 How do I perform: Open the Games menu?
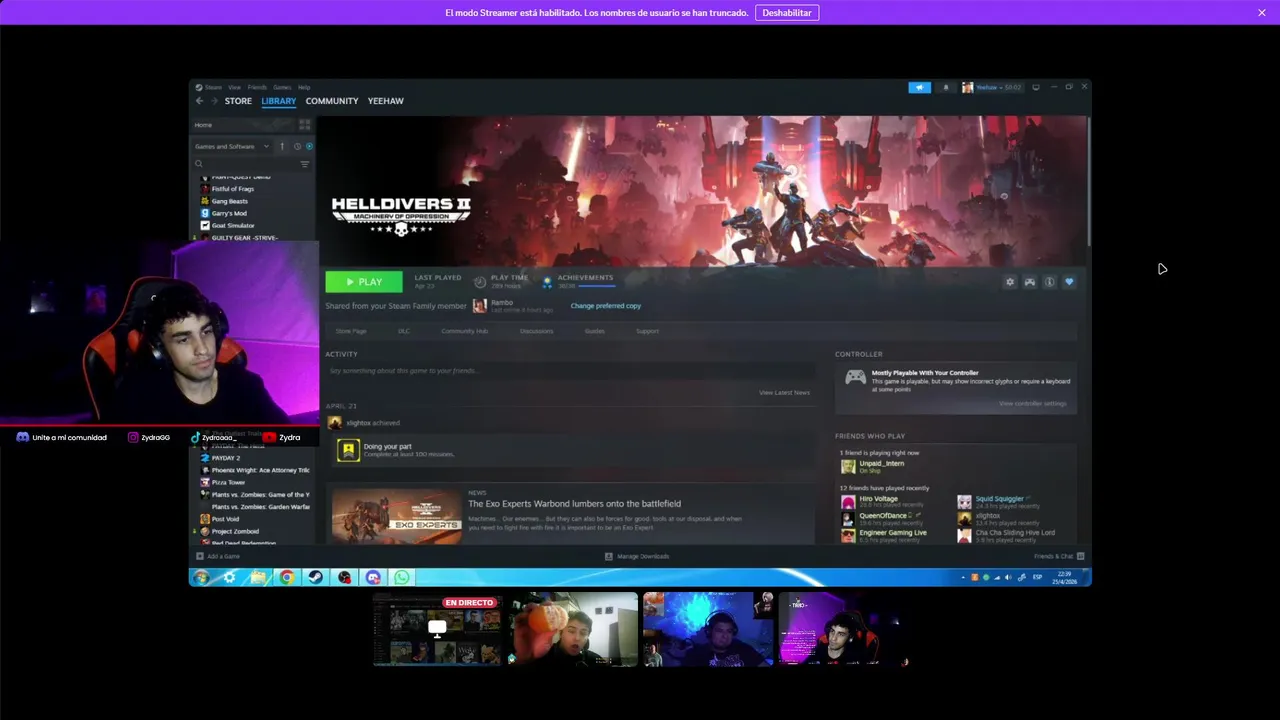tap(282, 87)
